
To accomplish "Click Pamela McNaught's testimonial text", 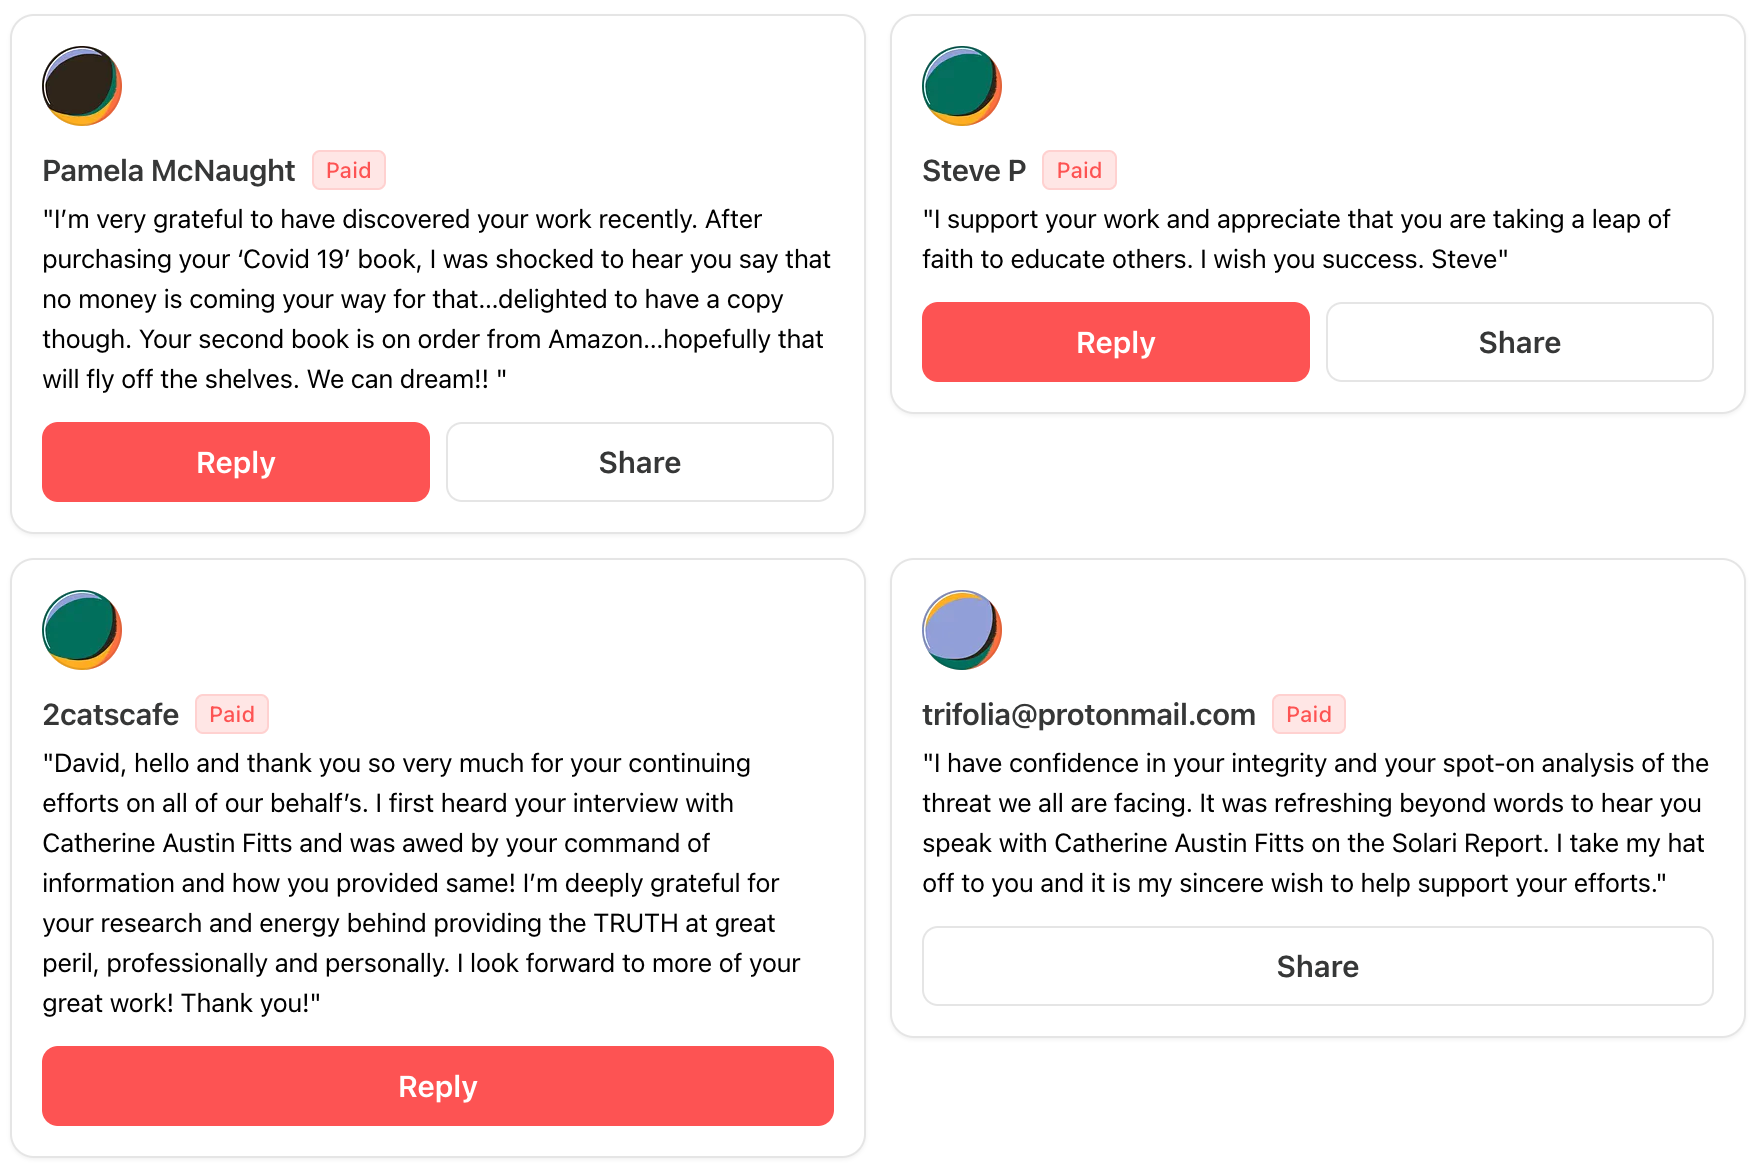I will tap(436, 299).
